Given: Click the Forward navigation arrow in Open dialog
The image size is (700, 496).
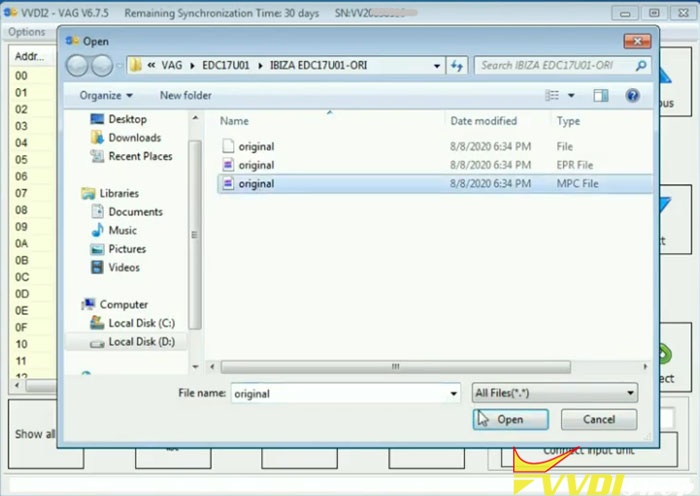Looking at the screenshot, I should tap(102, 66).
